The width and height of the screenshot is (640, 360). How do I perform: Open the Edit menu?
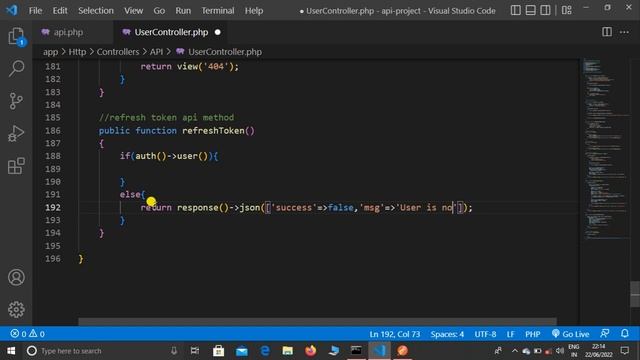(60, 11)
